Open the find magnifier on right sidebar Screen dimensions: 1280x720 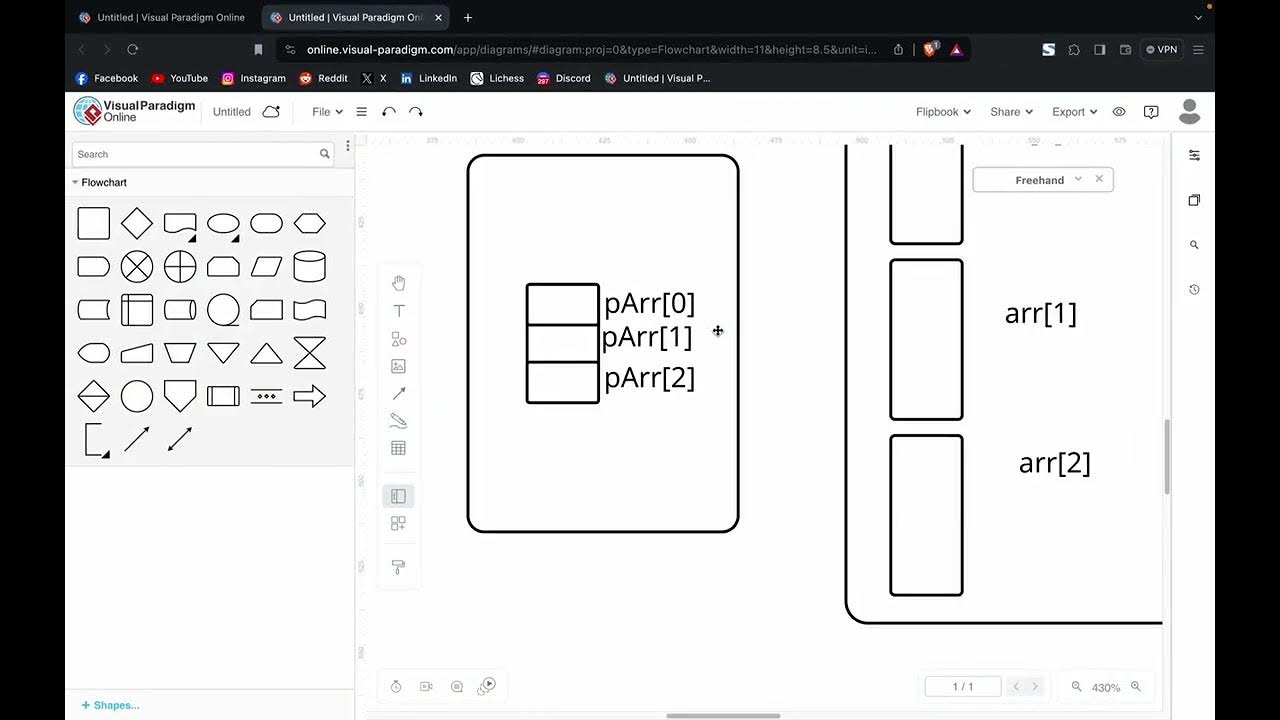pos(1194,245)
